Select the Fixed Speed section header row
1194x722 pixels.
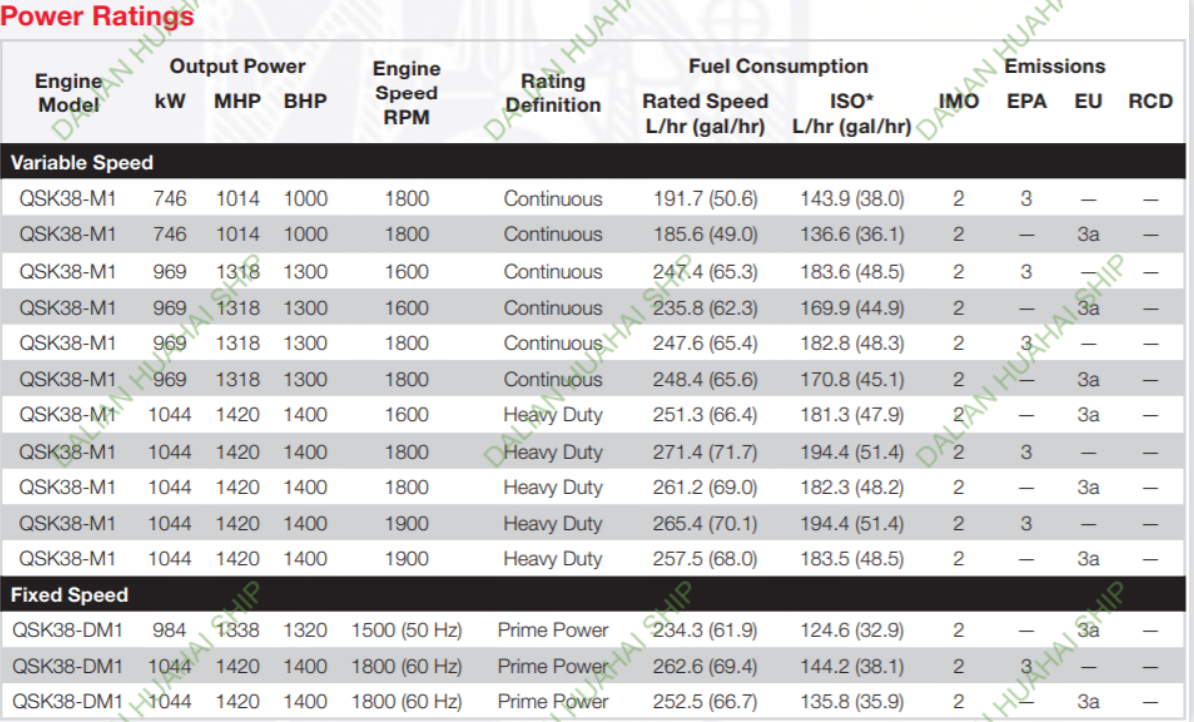[70, 595]
